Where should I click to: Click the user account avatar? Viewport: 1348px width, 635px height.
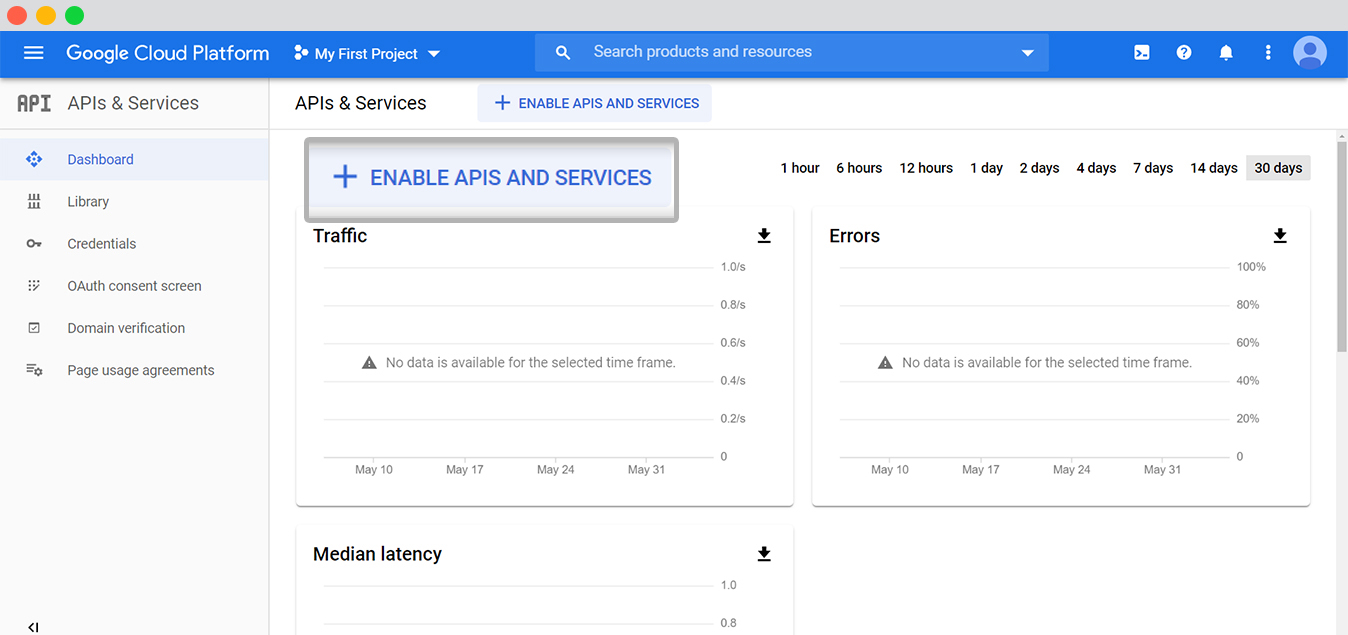pyautogui.click(x=1310, y=53)
